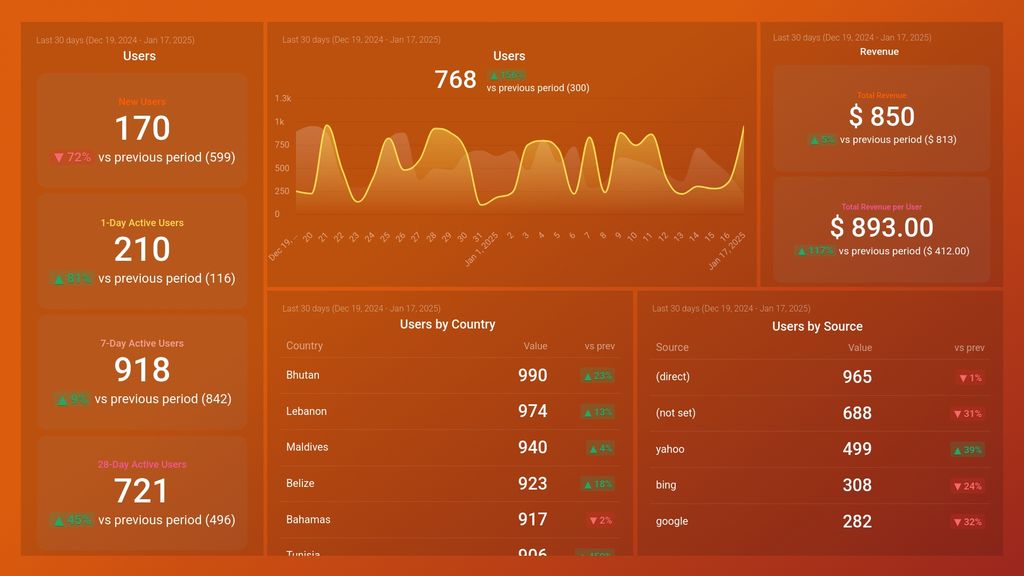Click 'vs previous period (842)' text
The width and height of the screenshot is (1024, 576).
[x=163, y=399]
